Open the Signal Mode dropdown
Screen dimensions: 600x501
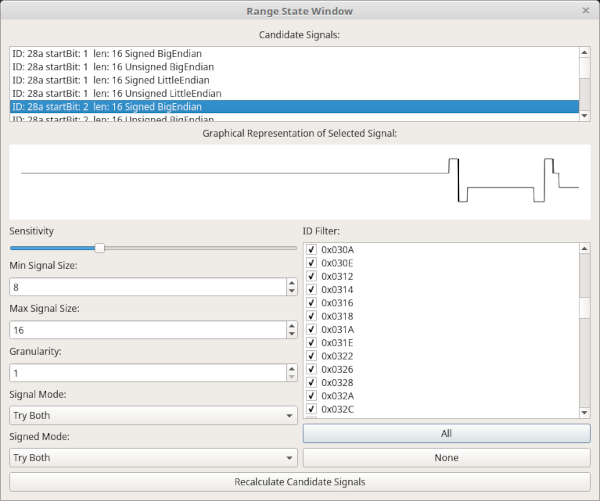[x=153, y=415]
